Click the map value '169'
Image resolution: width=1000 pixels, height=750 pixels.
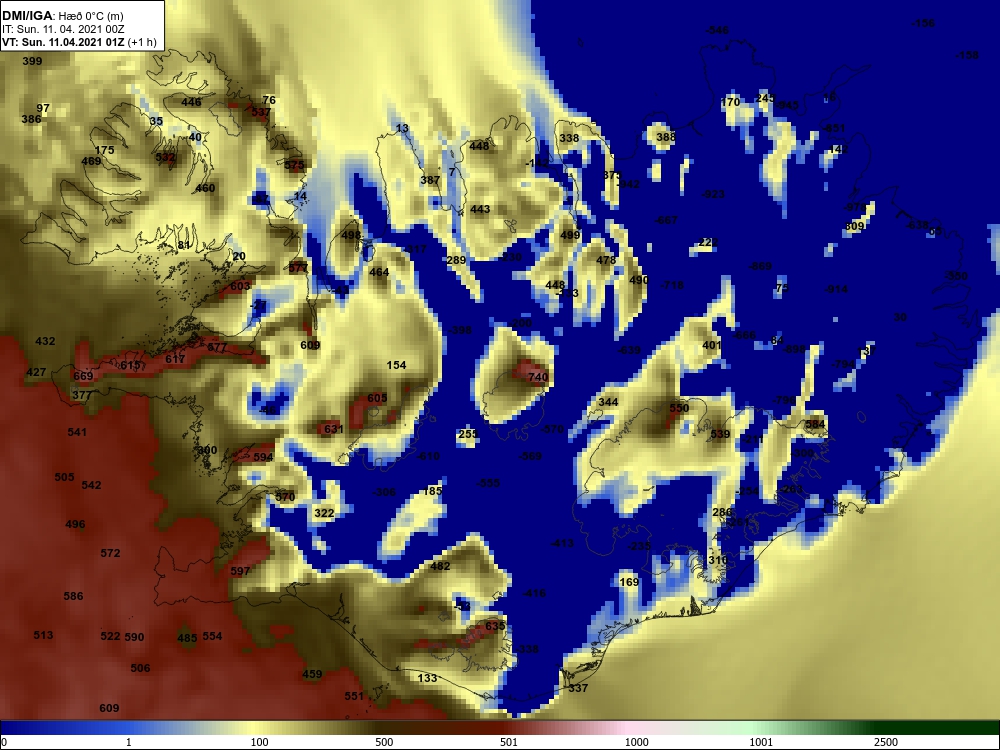coord(629,582)
